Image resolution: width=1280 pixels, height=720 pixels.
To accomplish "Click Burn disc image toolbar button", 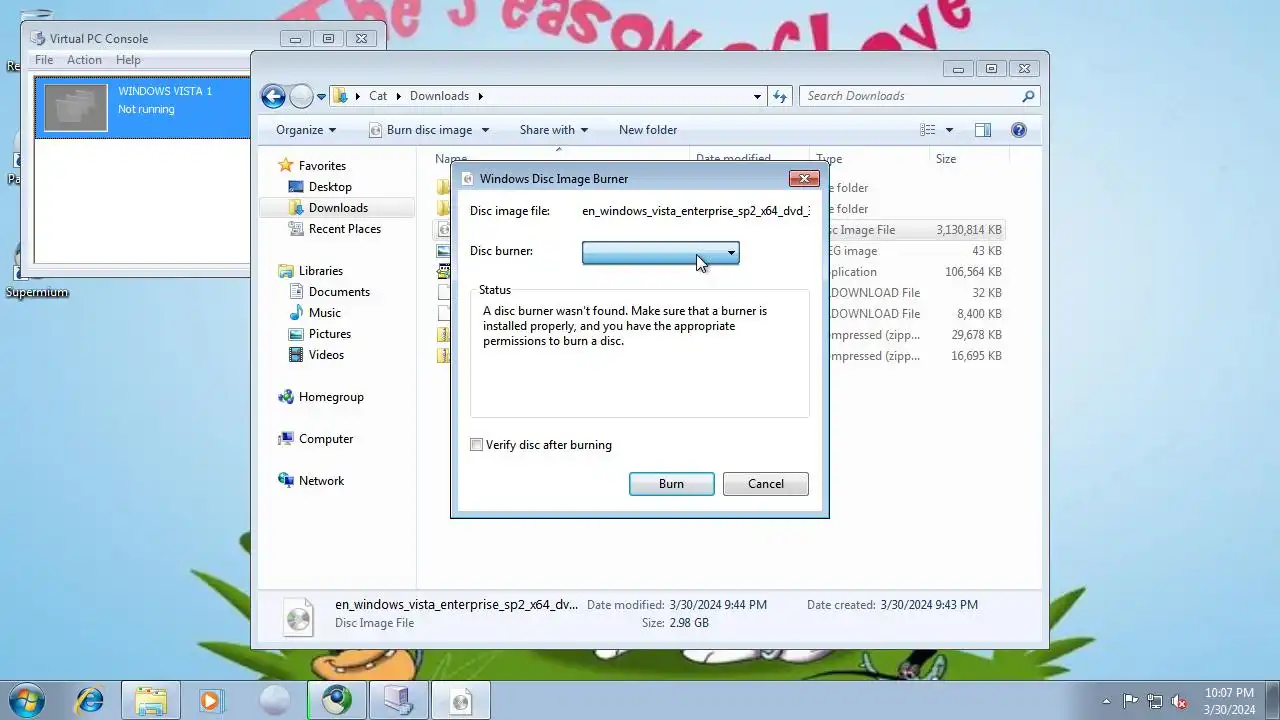I will click(x=420, y=130).
